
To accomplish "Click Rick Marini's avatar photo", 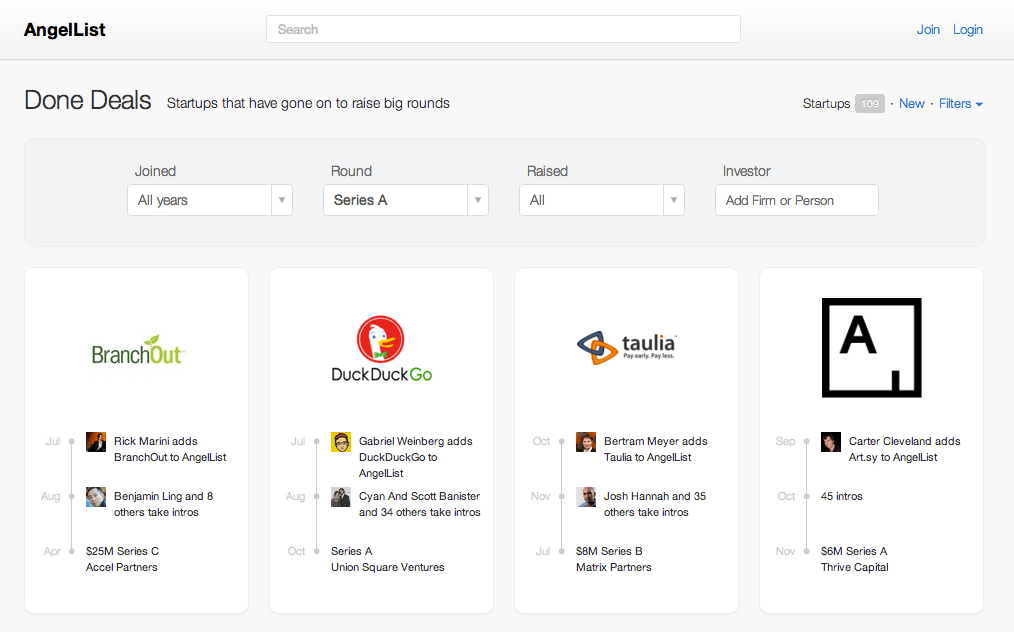I will [x=96, y=442].
